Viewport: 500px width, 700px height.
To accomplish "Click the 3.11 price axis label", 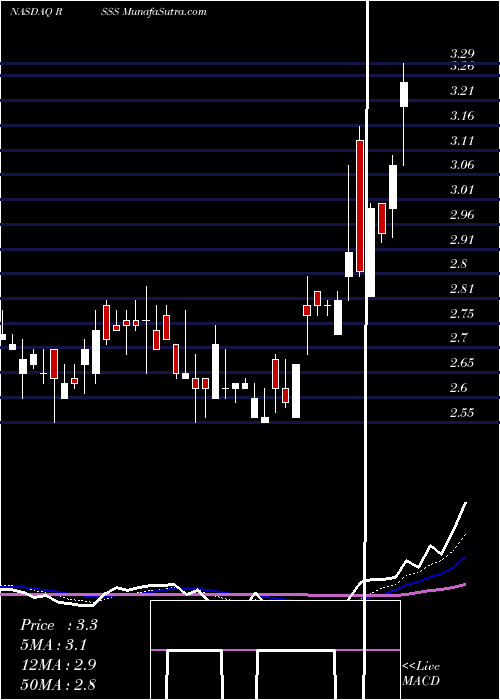I will click(462, 141).
